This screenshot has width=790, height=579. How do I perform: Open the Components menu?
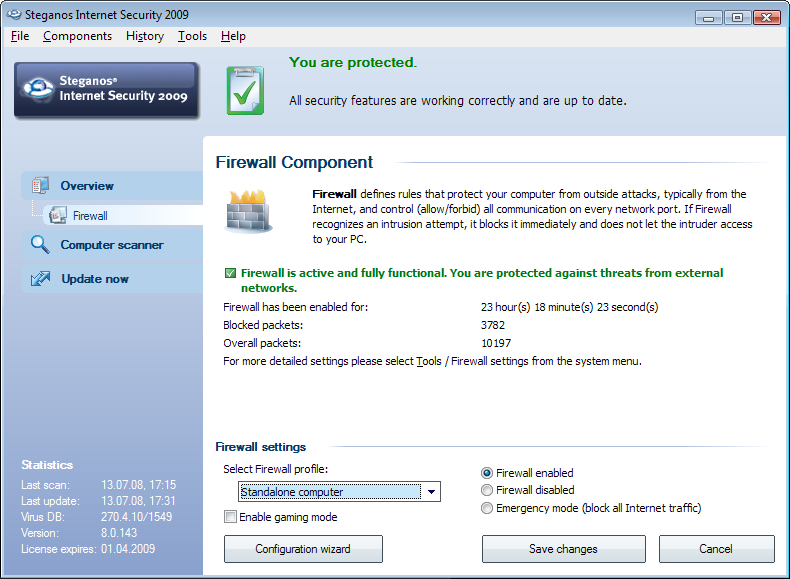(77, 36)
